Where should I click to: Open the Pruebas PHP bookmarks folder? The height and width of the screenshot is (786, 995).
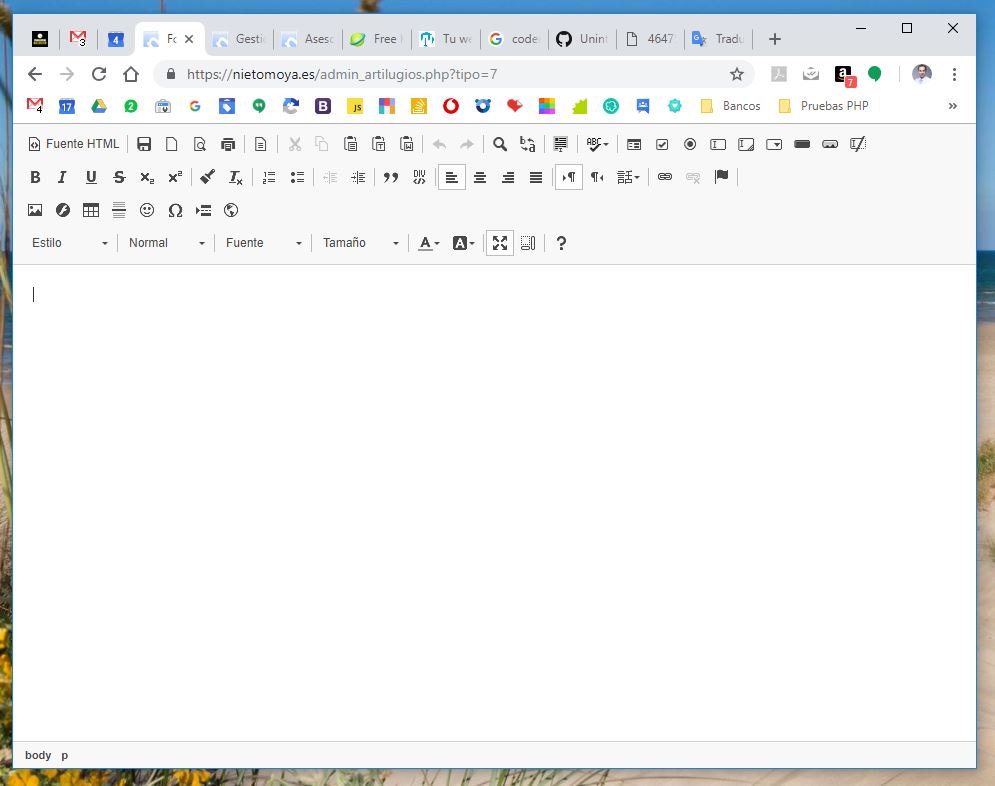click(824, 106)
